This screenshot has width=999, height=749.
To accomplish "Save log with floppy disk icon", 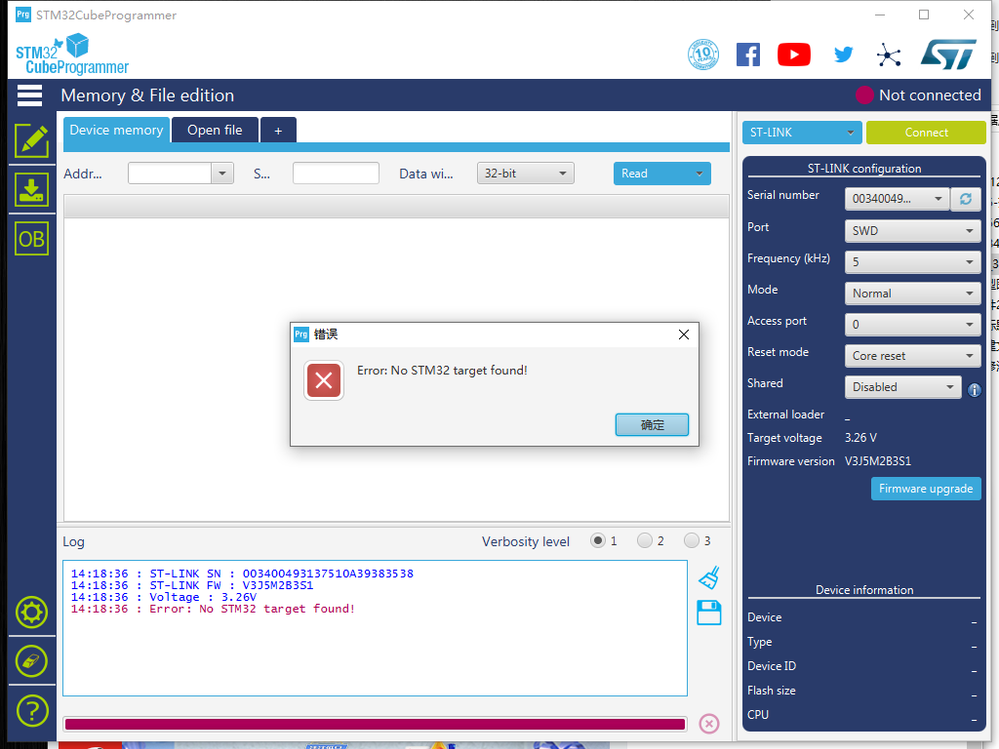I will 709,613.
